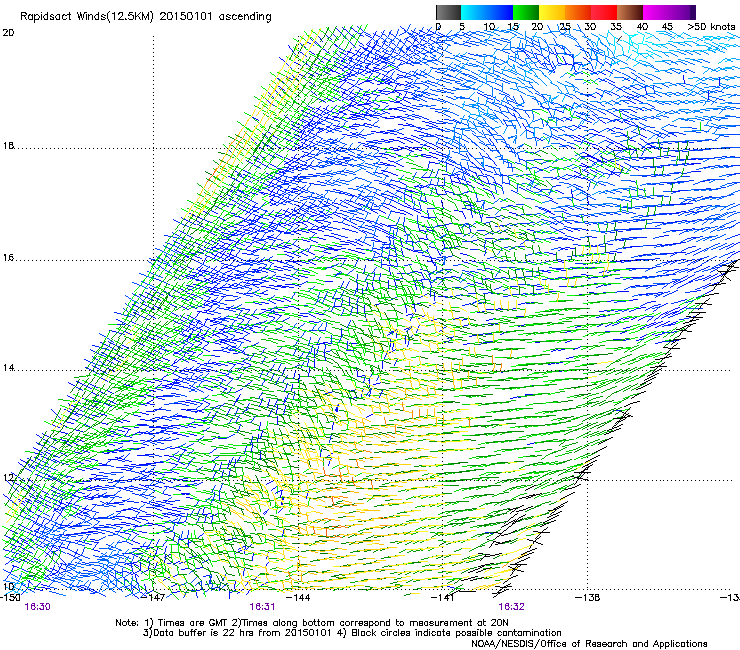
Task: Select the green 15-20 knots legend segment
Action: pyautogui.click(x=526, y=12)
